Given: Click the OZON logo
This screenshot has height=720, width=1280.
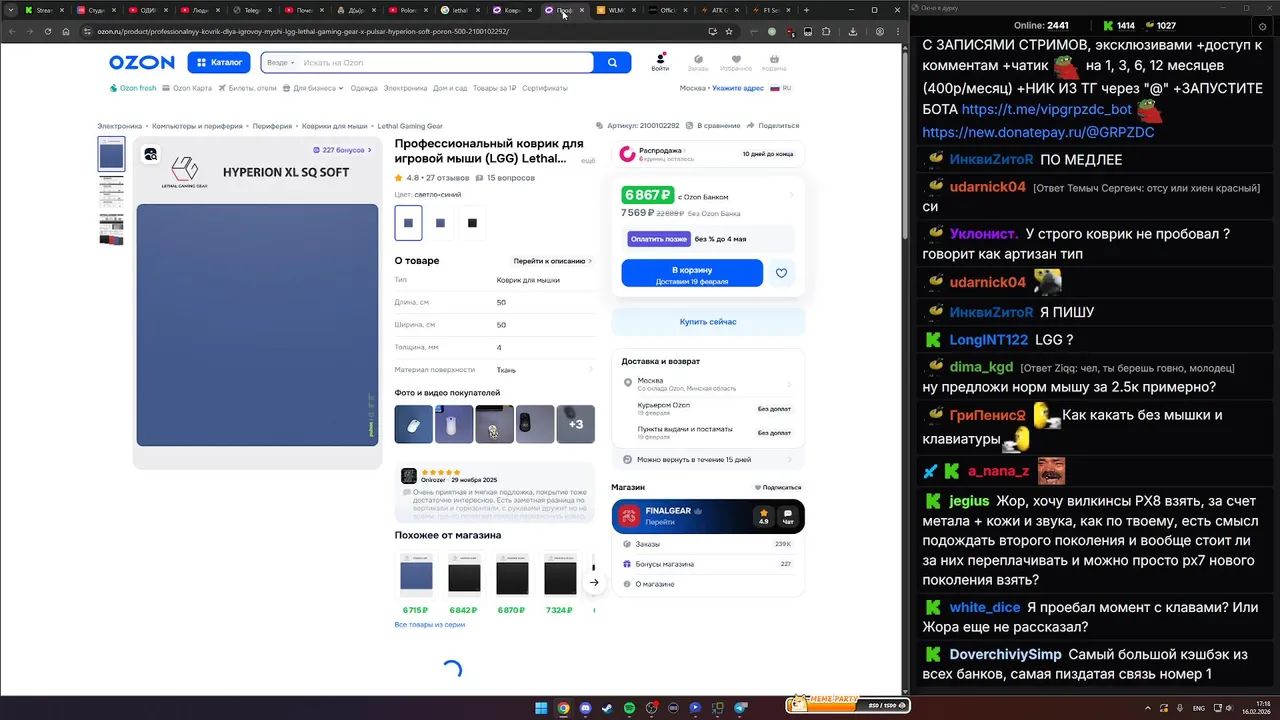Looking at the screenshot, I should coord(142,62).
